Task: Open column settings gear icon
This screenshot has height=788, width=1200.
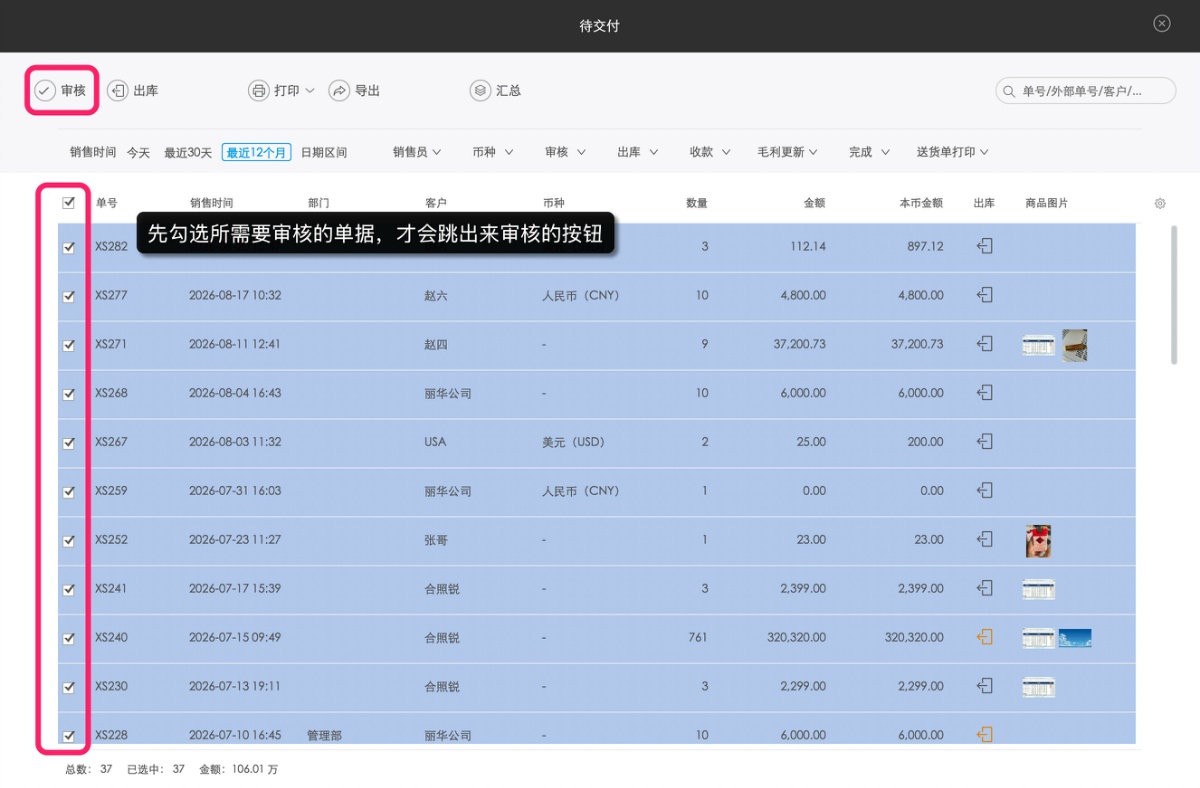Action: pos(1160,203)
